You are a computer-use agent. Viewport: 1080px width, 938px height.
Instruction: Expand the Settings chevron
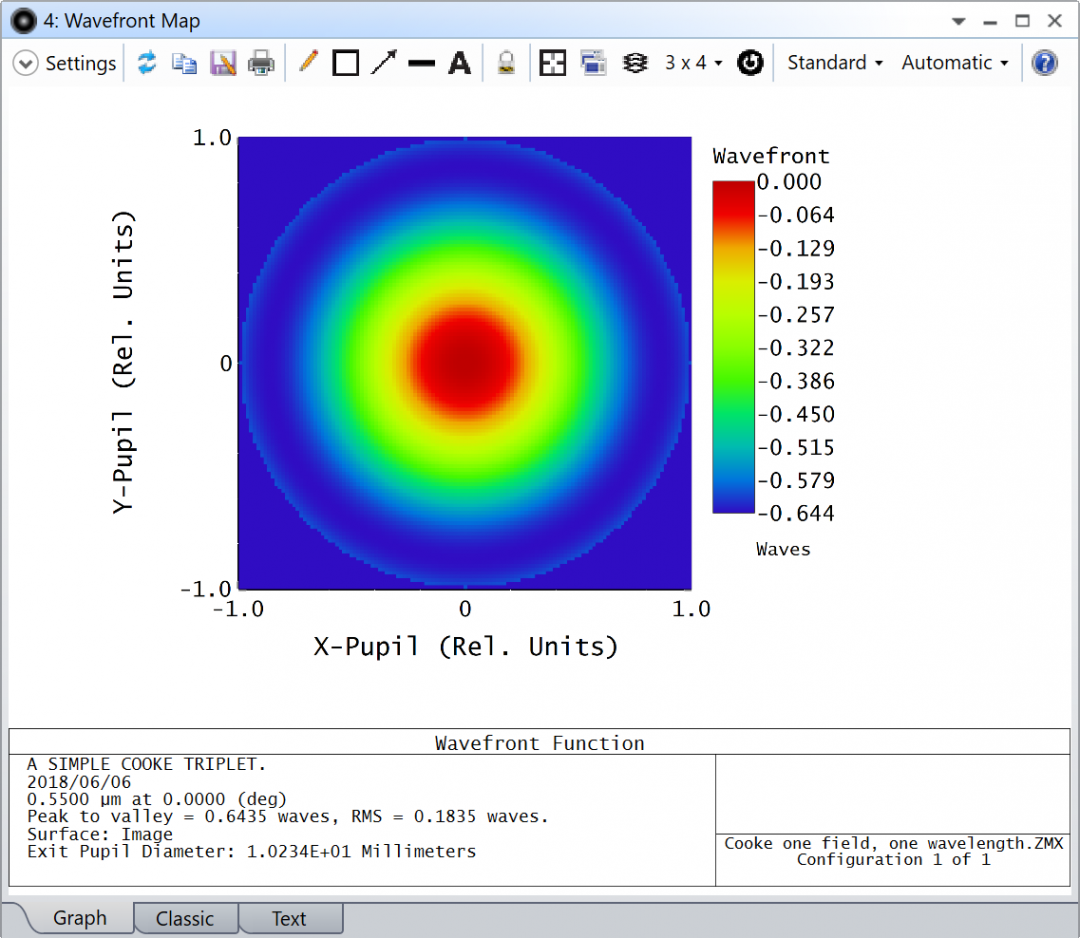25,63
